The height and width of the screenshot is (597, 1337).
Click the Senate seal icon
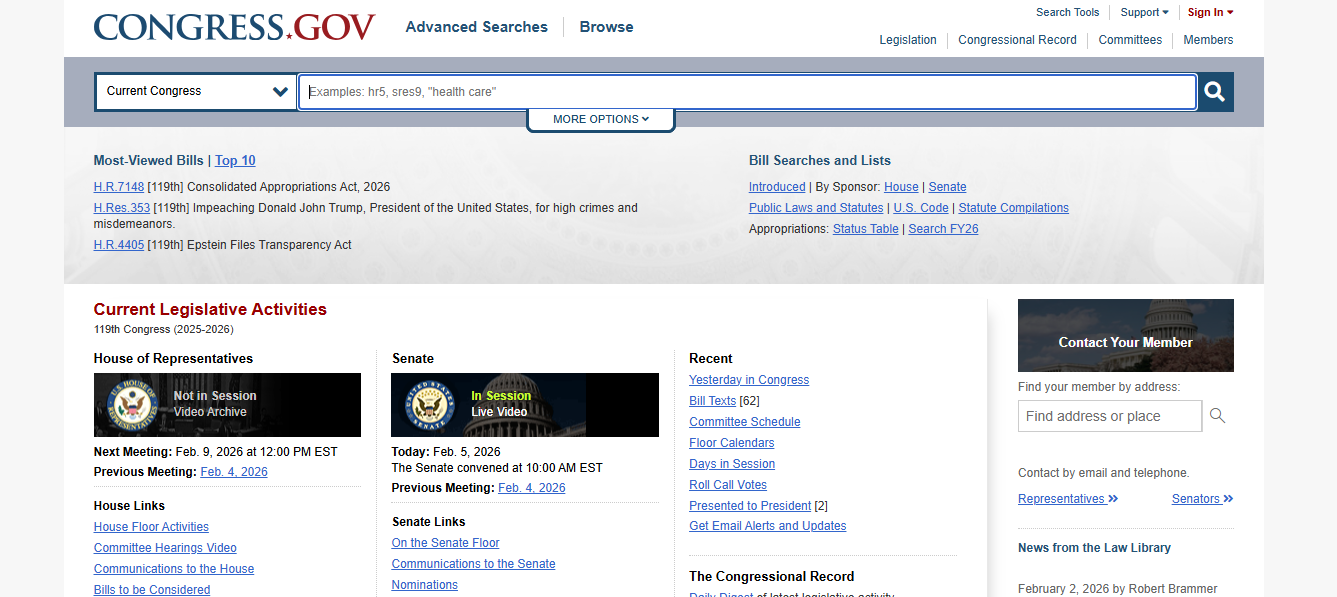pyautogui.click(x=429, y=405)
